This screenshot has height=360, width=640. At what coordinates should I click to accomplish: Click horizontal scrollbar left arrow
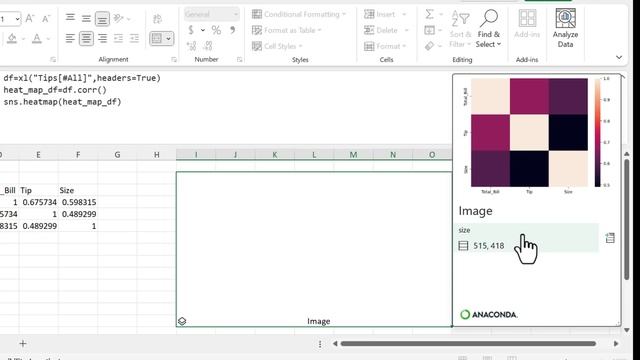(x=335, y=344)
